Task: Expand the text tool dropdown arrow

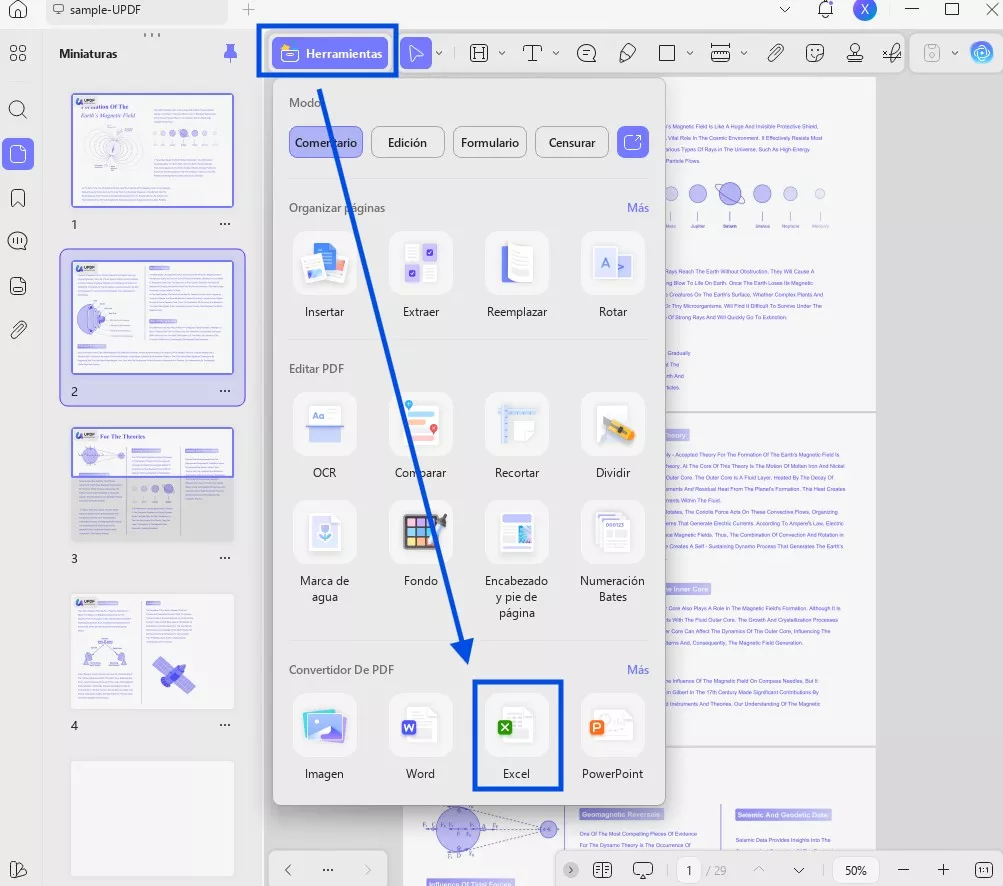Action: point(556,53)
